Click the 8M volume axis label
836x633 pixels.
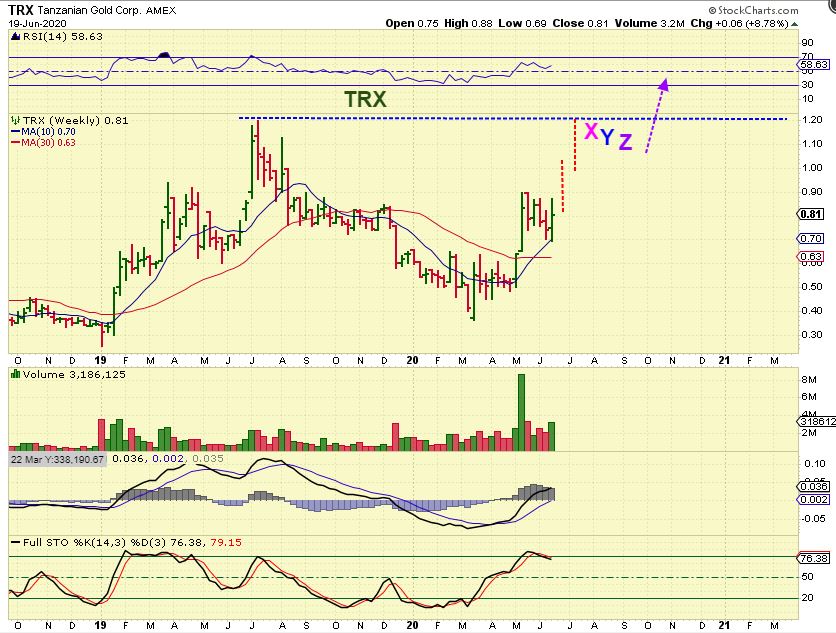click(x=809, y=380)
